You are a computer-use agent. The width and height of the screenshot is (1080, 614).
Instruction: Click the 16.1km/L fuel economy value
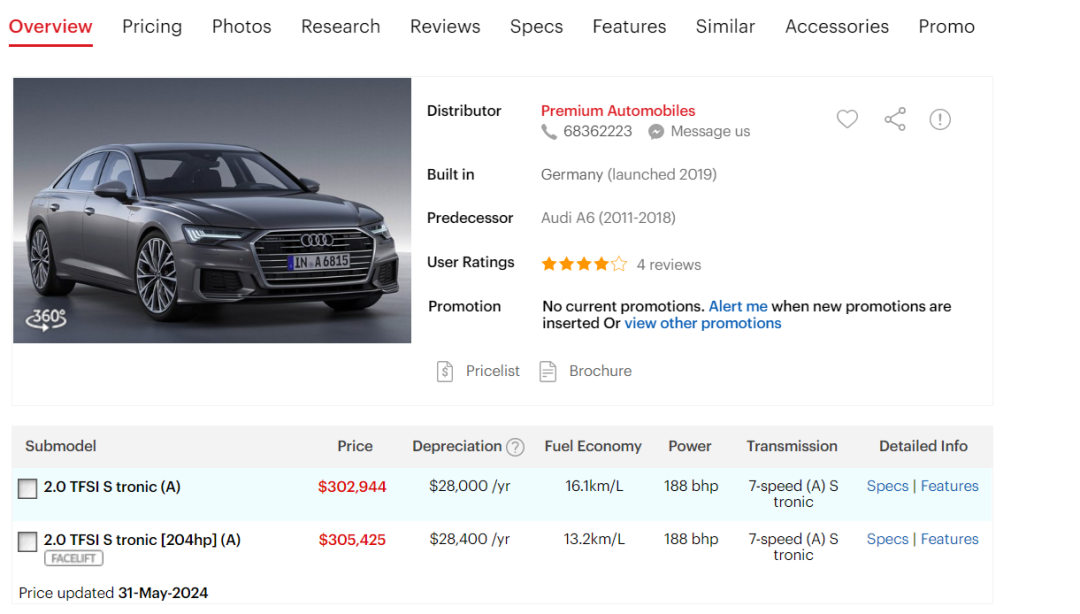point(594,487)
